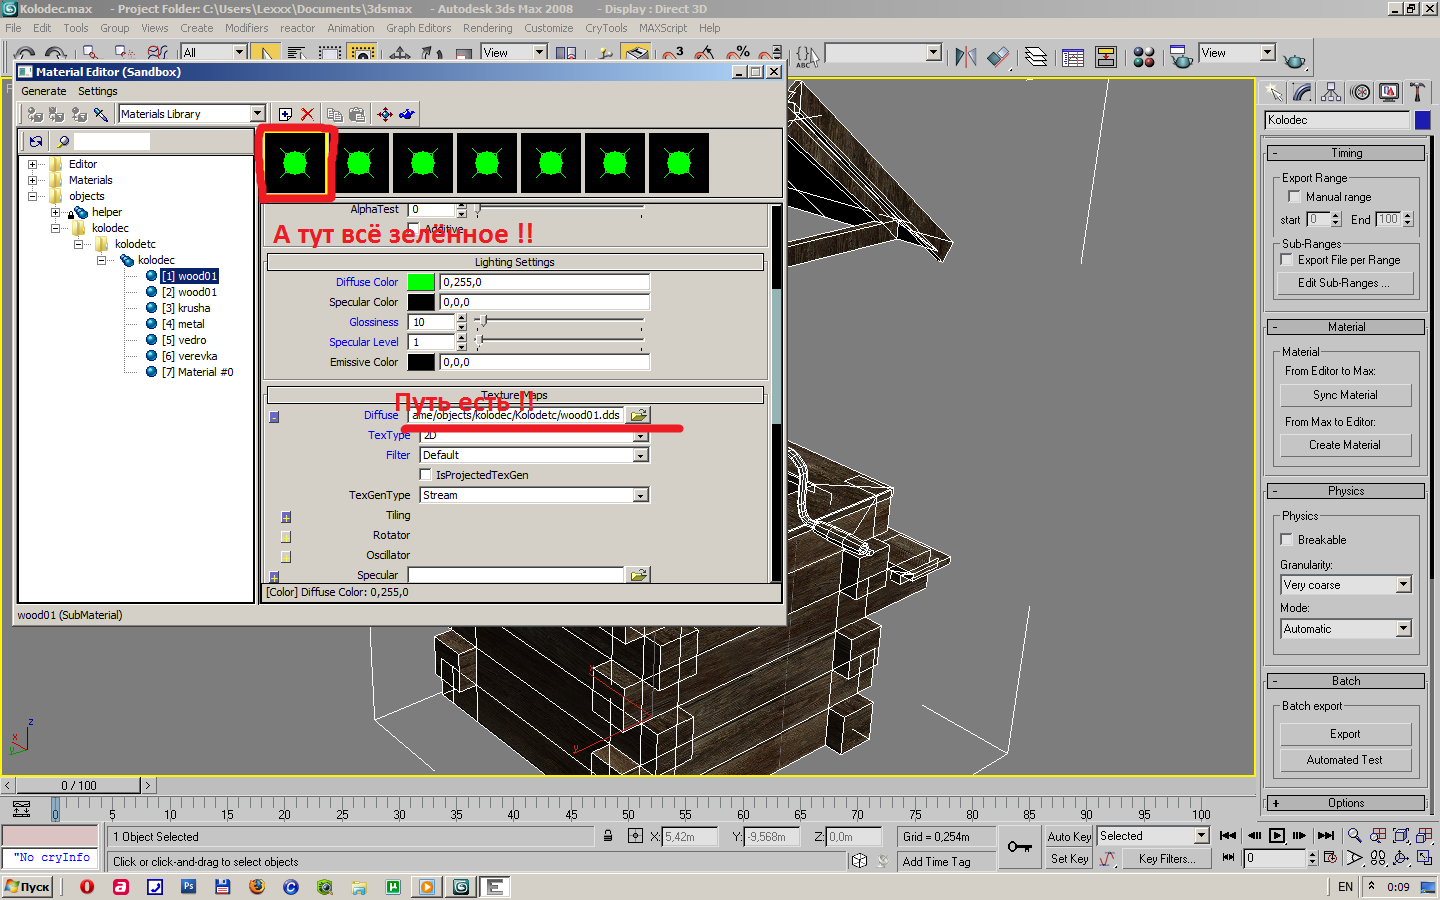
Task: Open the Granularity Very coarse dropdown
Action: (x=1403, y=585)
